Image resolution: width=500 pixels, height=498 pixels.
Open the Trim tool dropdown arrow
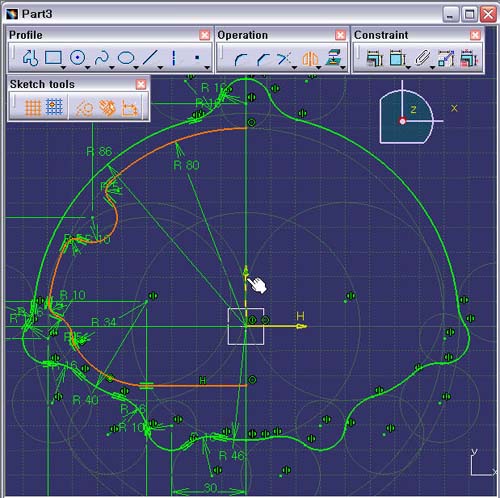[294, 68]
